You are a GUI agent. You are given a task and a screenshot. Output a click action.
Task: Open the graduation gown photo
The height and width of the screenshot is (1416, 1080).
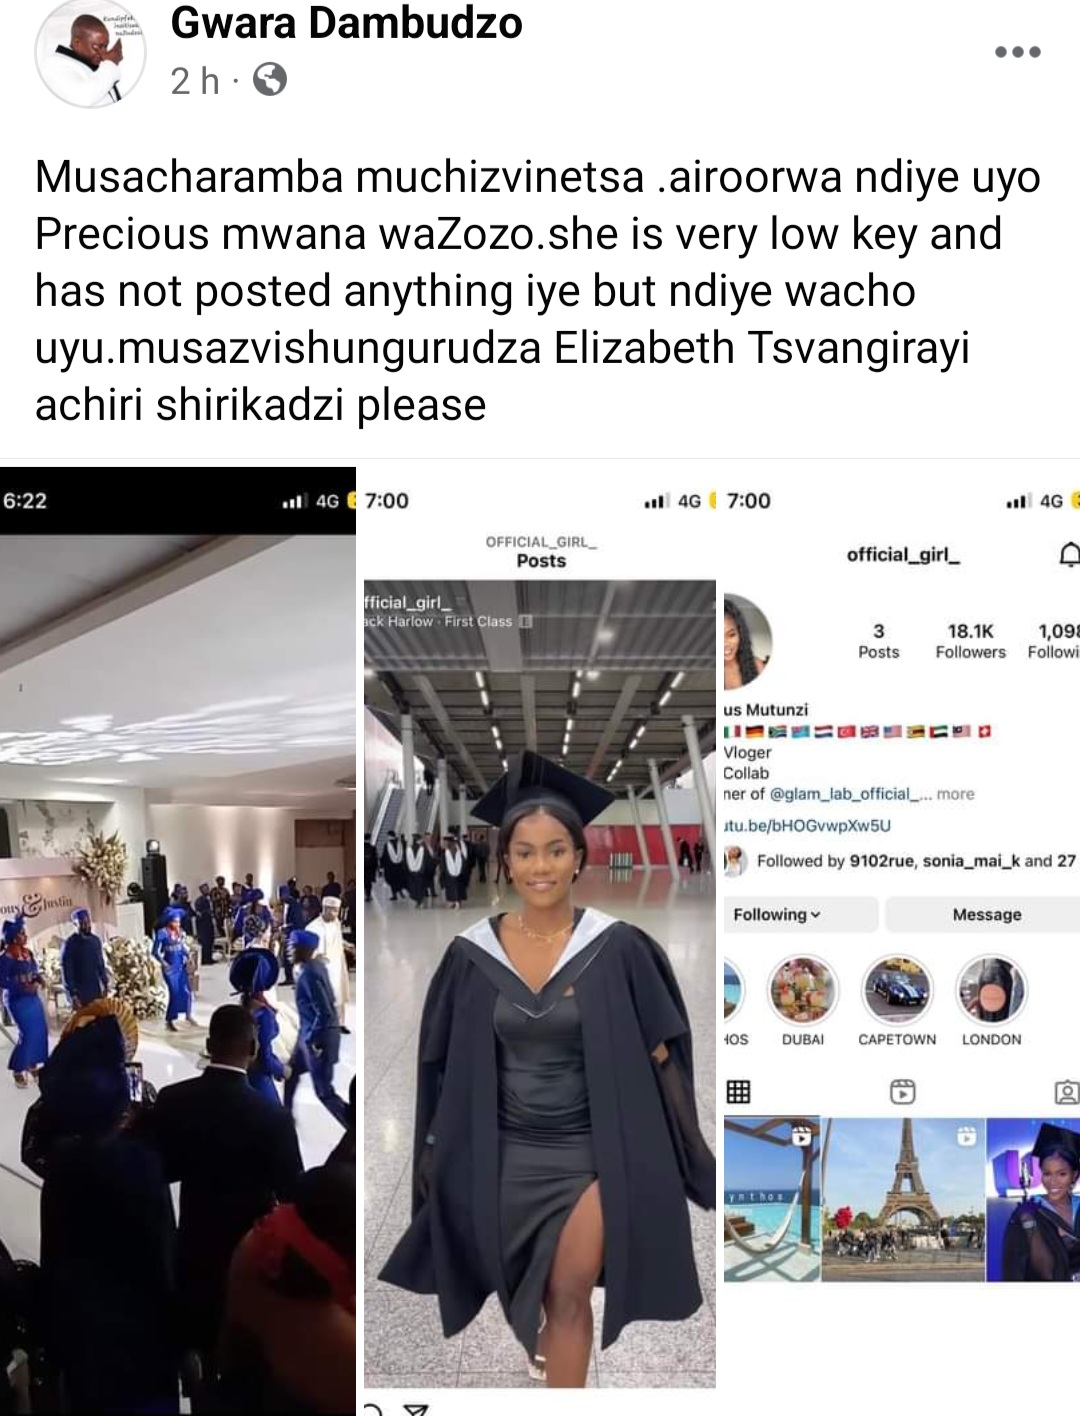540,983
